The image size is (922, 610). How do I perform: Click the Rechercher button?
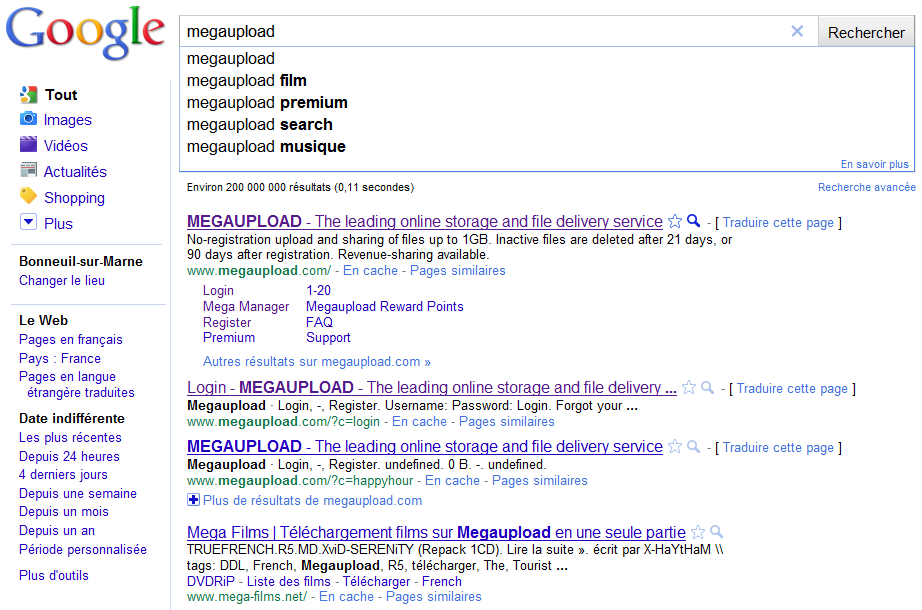(x=866, y=32)
